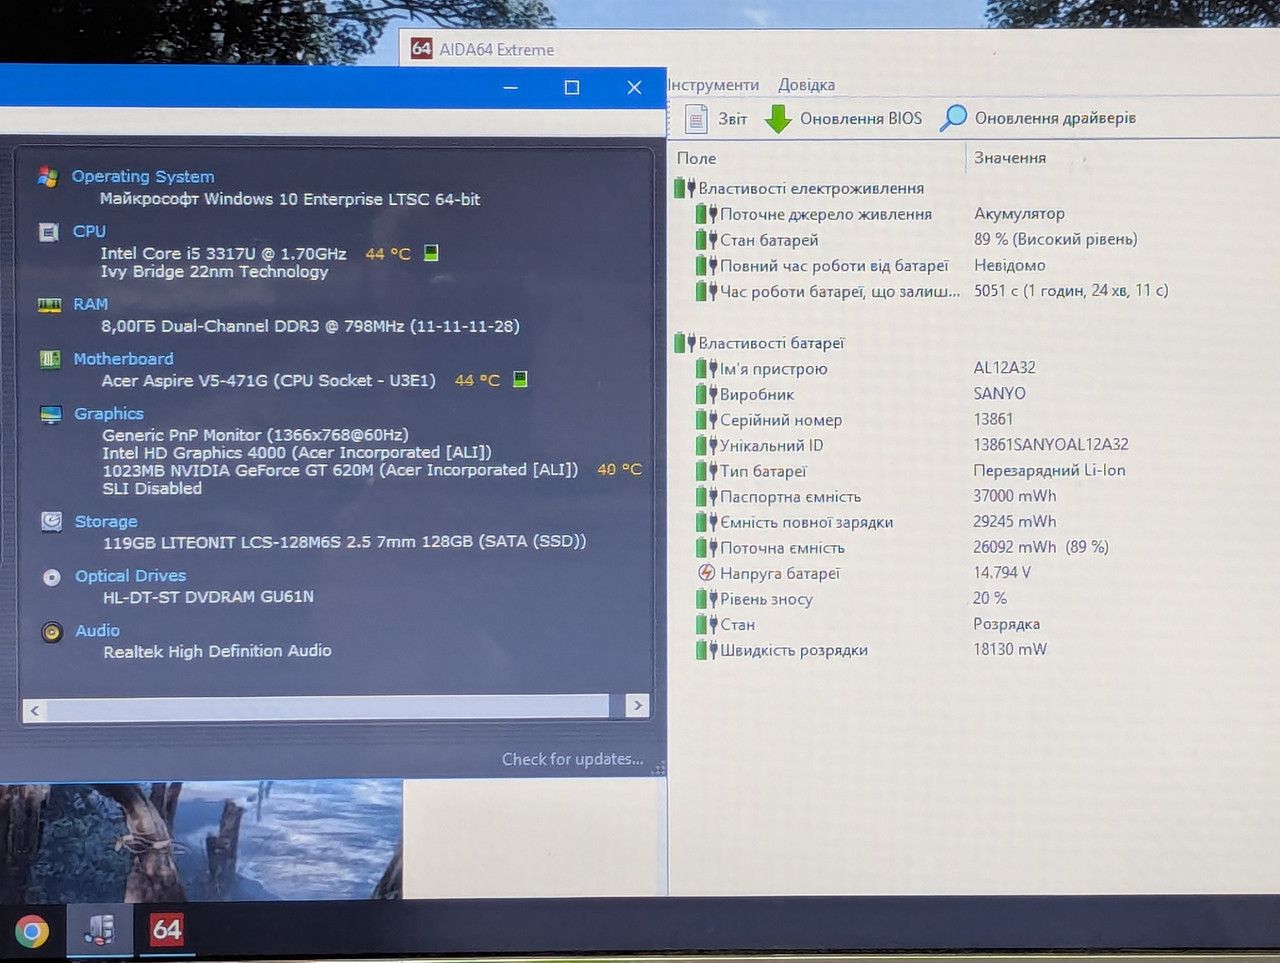Click the green Оновлення BIOS arrow icon

(778, 119)
